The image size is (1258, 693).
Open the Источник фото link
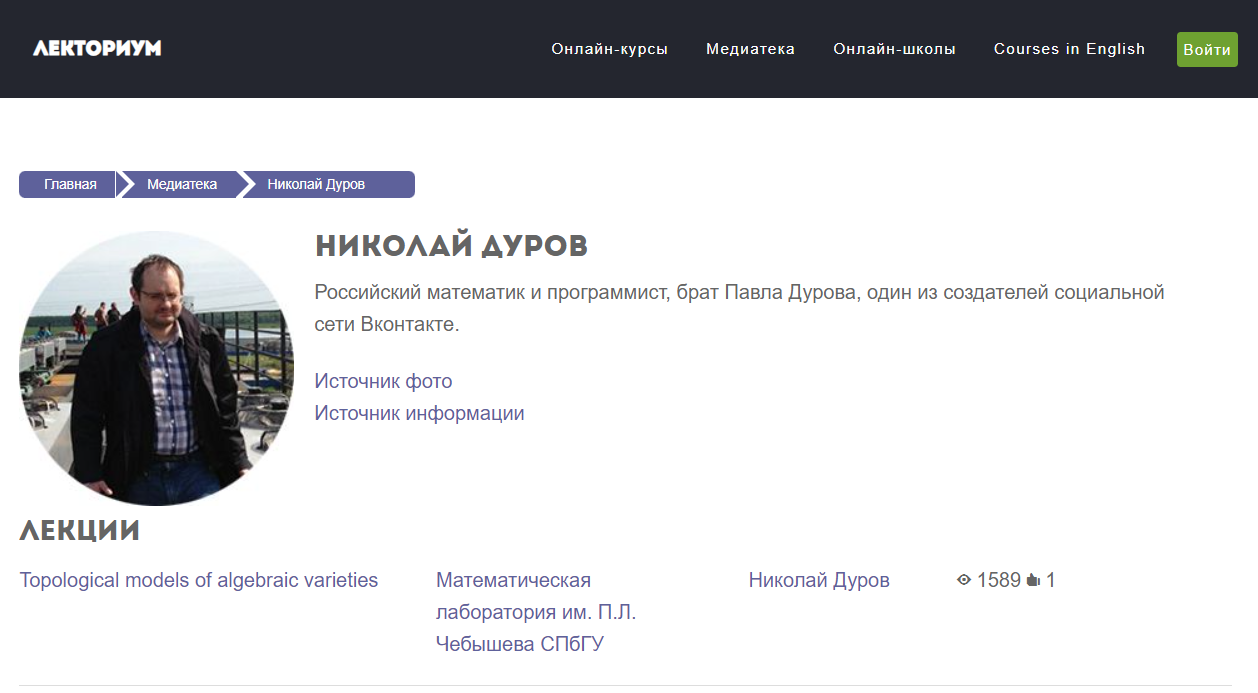[x=383, y=380]
